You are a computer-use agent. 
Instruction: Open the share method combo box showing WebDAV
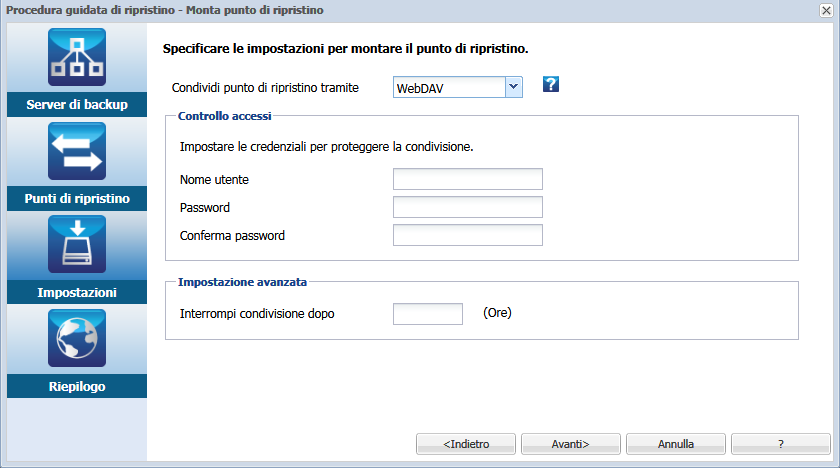458,87
